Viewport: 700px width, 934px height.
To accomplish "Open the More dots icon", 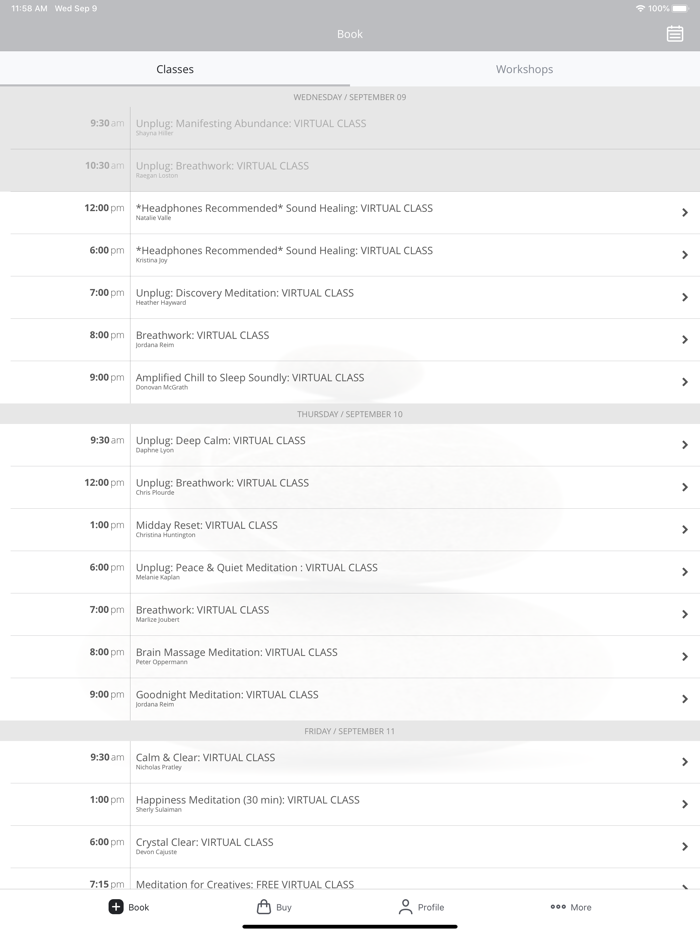I will click(558, 907).
